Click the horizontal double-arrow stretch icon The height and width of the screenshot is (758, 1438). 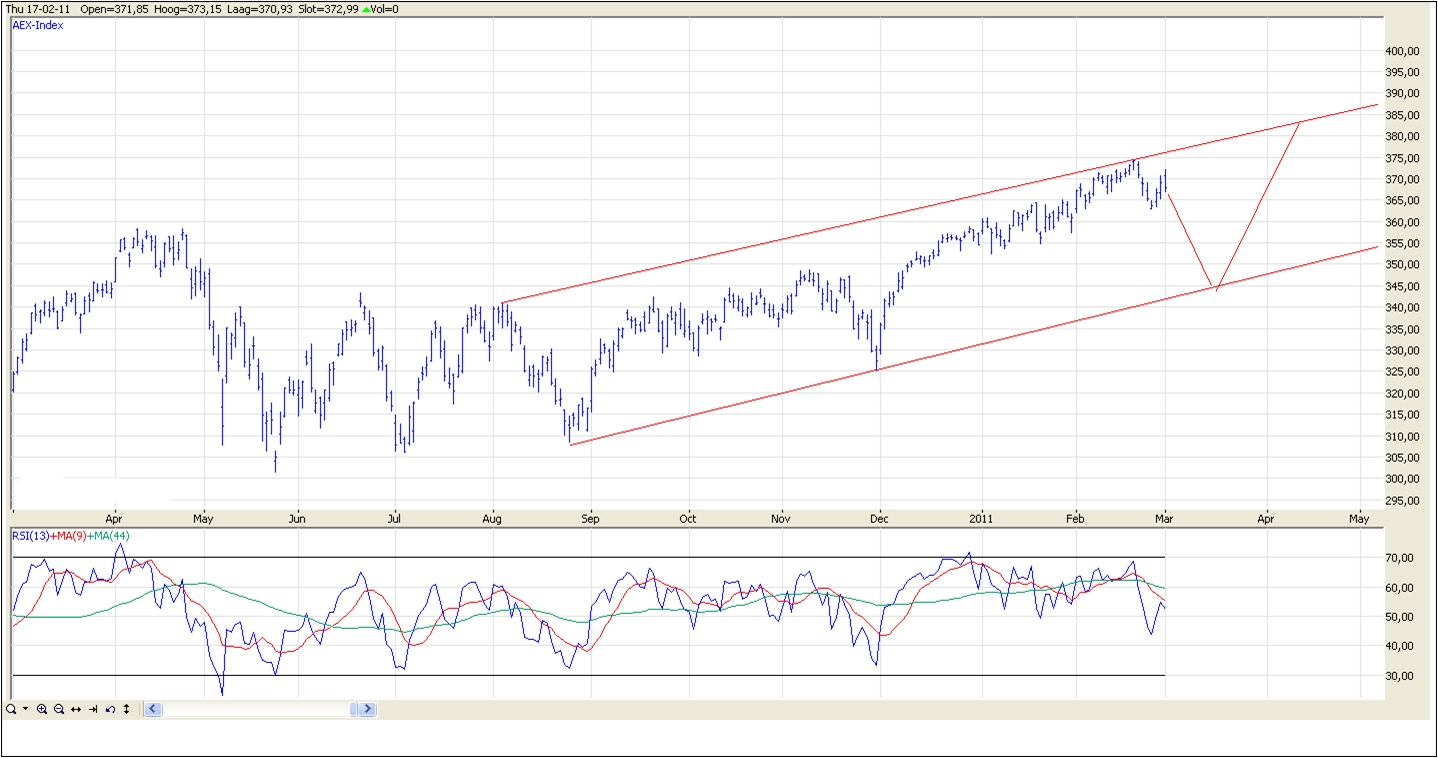point(76,709)
